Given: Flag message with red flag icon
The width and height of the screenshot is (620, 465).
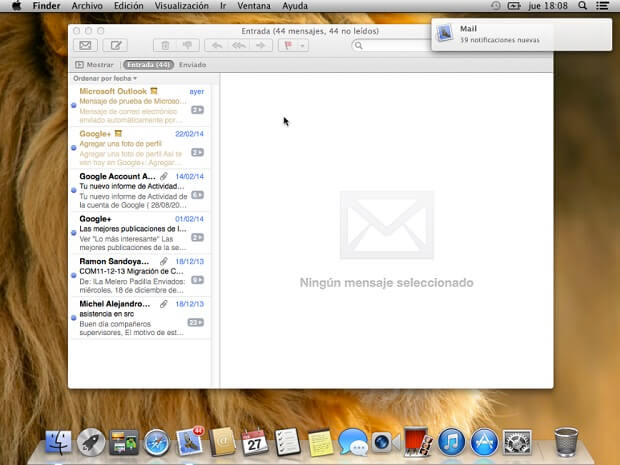Looking at the screenshot, I should click(x=288, y=45).
